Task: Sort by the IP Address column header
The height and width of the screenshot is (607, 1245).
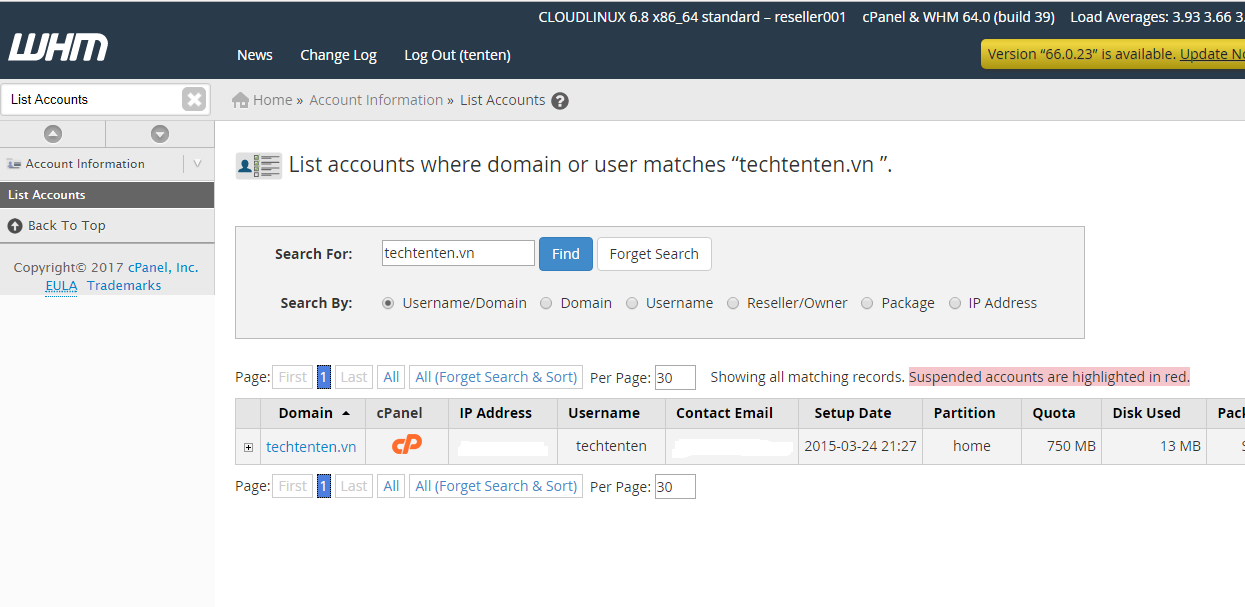Action: 496,413
